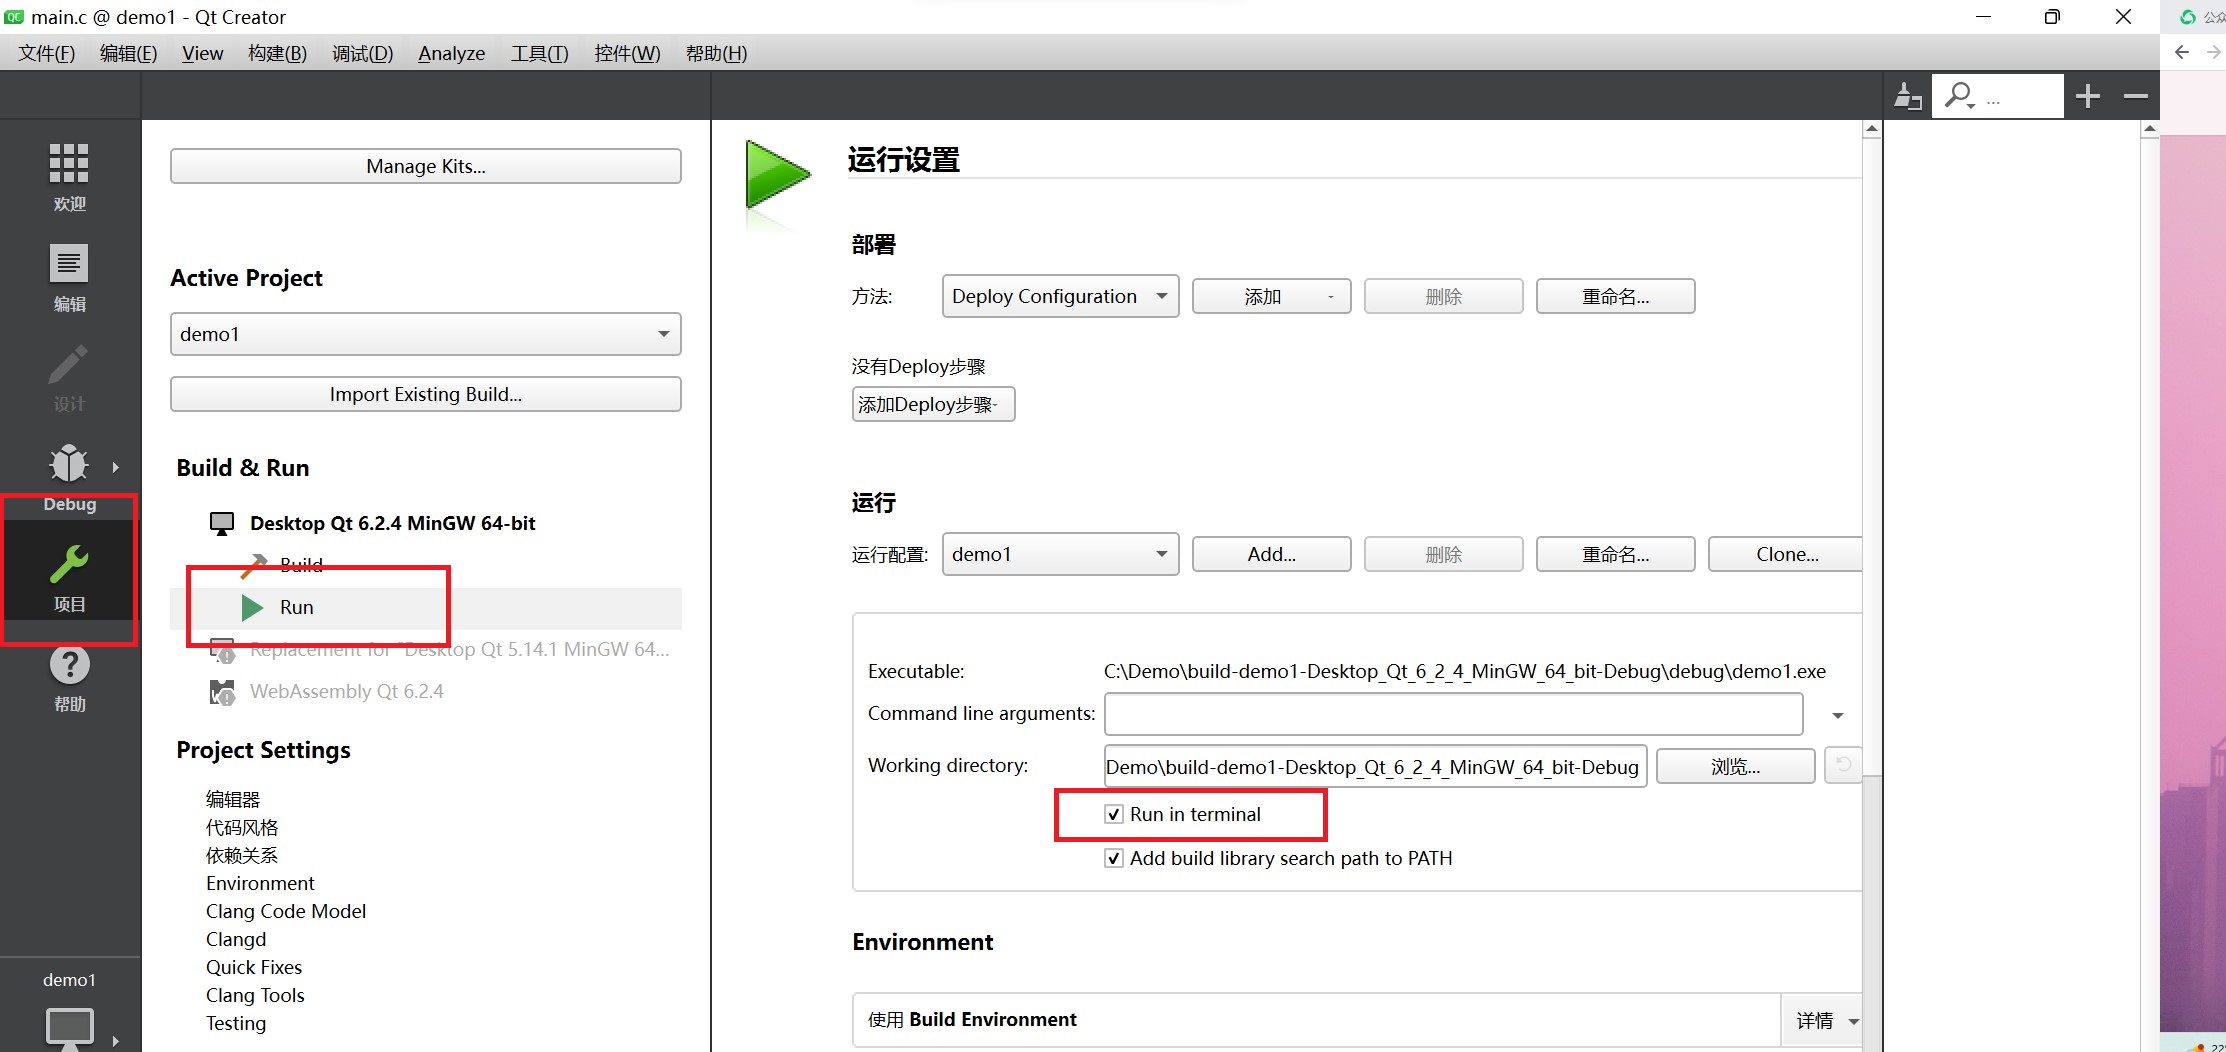Click the Working directory input field
The image size is (2226, 1052).
(x=1375, y=766)
